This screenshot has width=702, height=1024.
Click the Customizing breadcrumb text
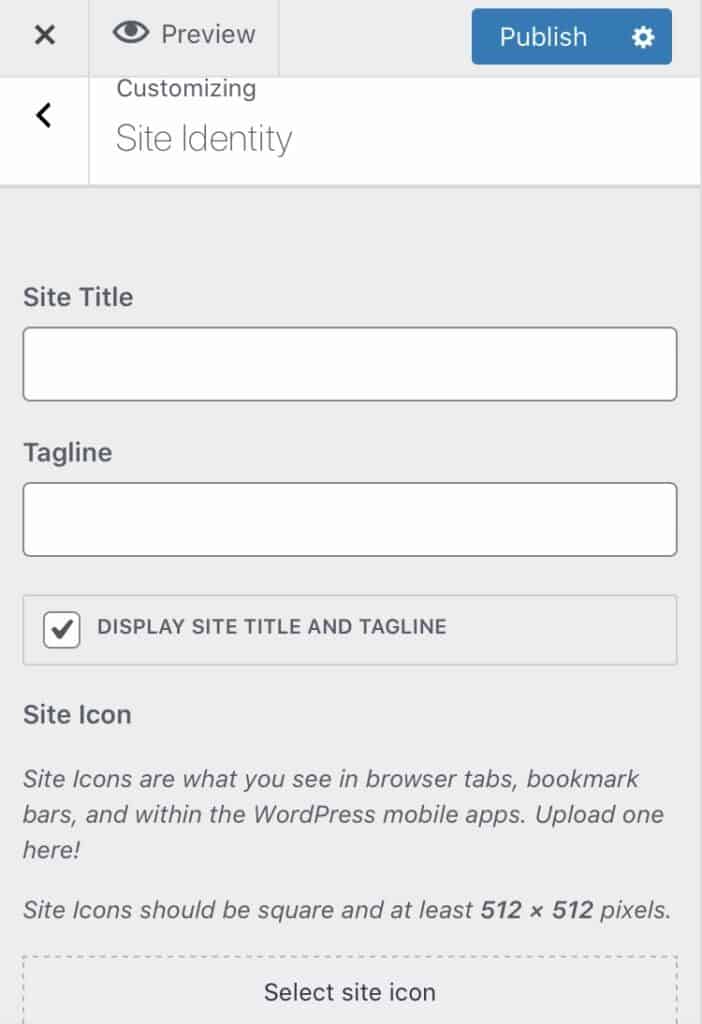pyautogui.click(x=186, y=88)
